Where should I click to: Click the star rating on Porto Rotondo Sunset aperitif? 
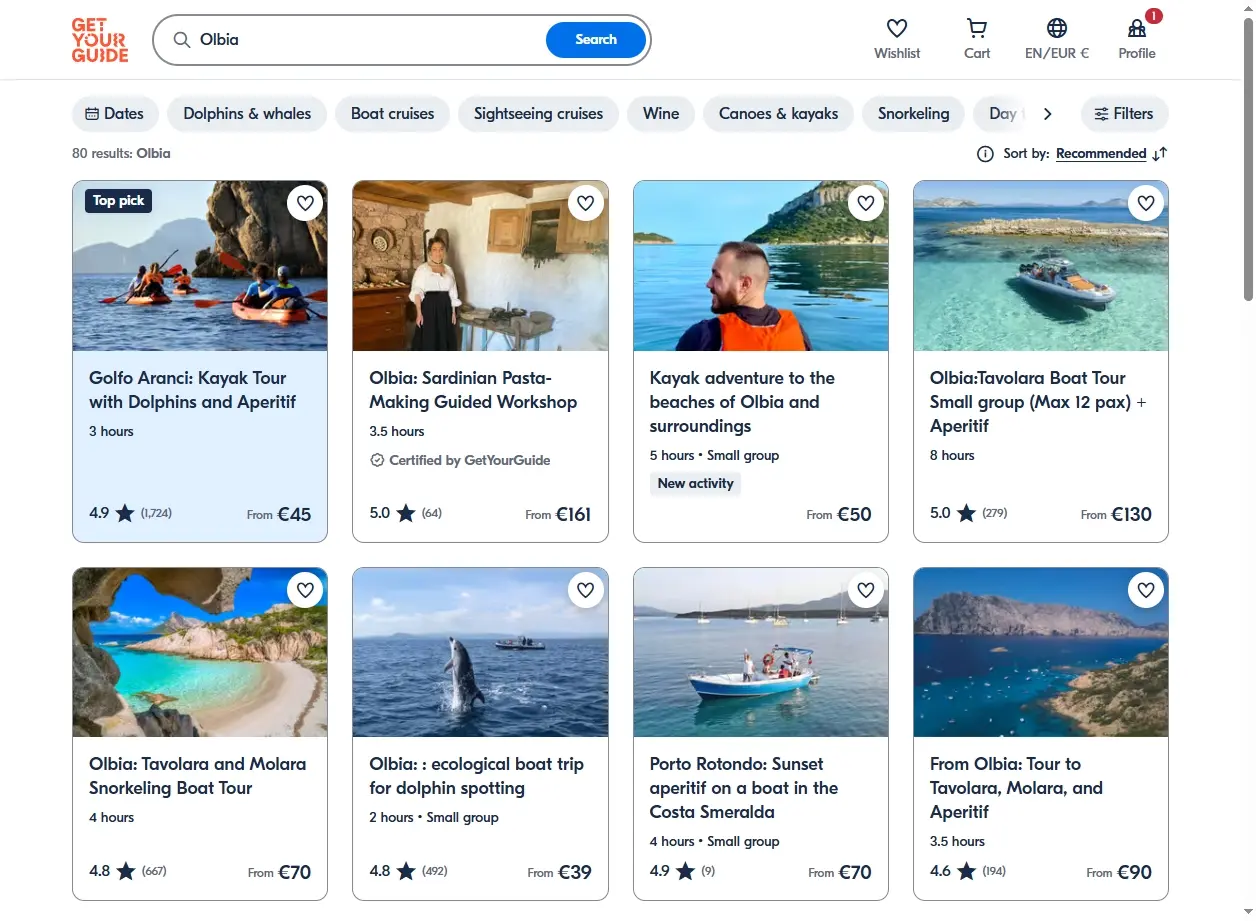tap(685, 871)
